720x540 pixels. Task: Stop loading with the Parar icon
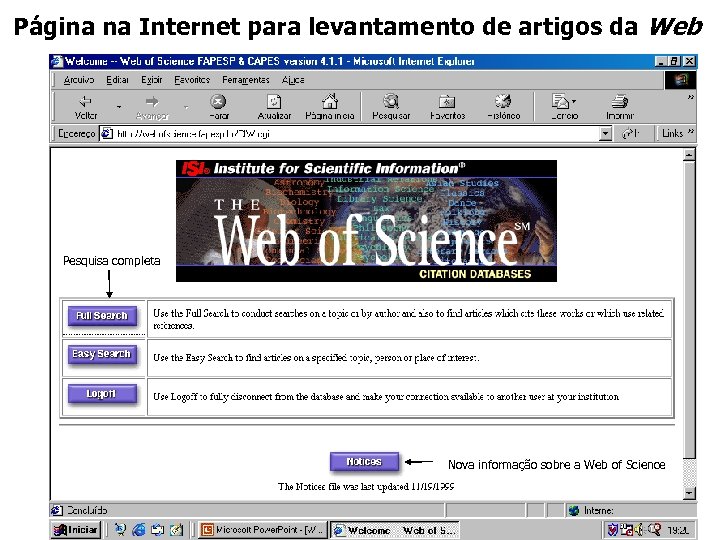tap(218, 107)
